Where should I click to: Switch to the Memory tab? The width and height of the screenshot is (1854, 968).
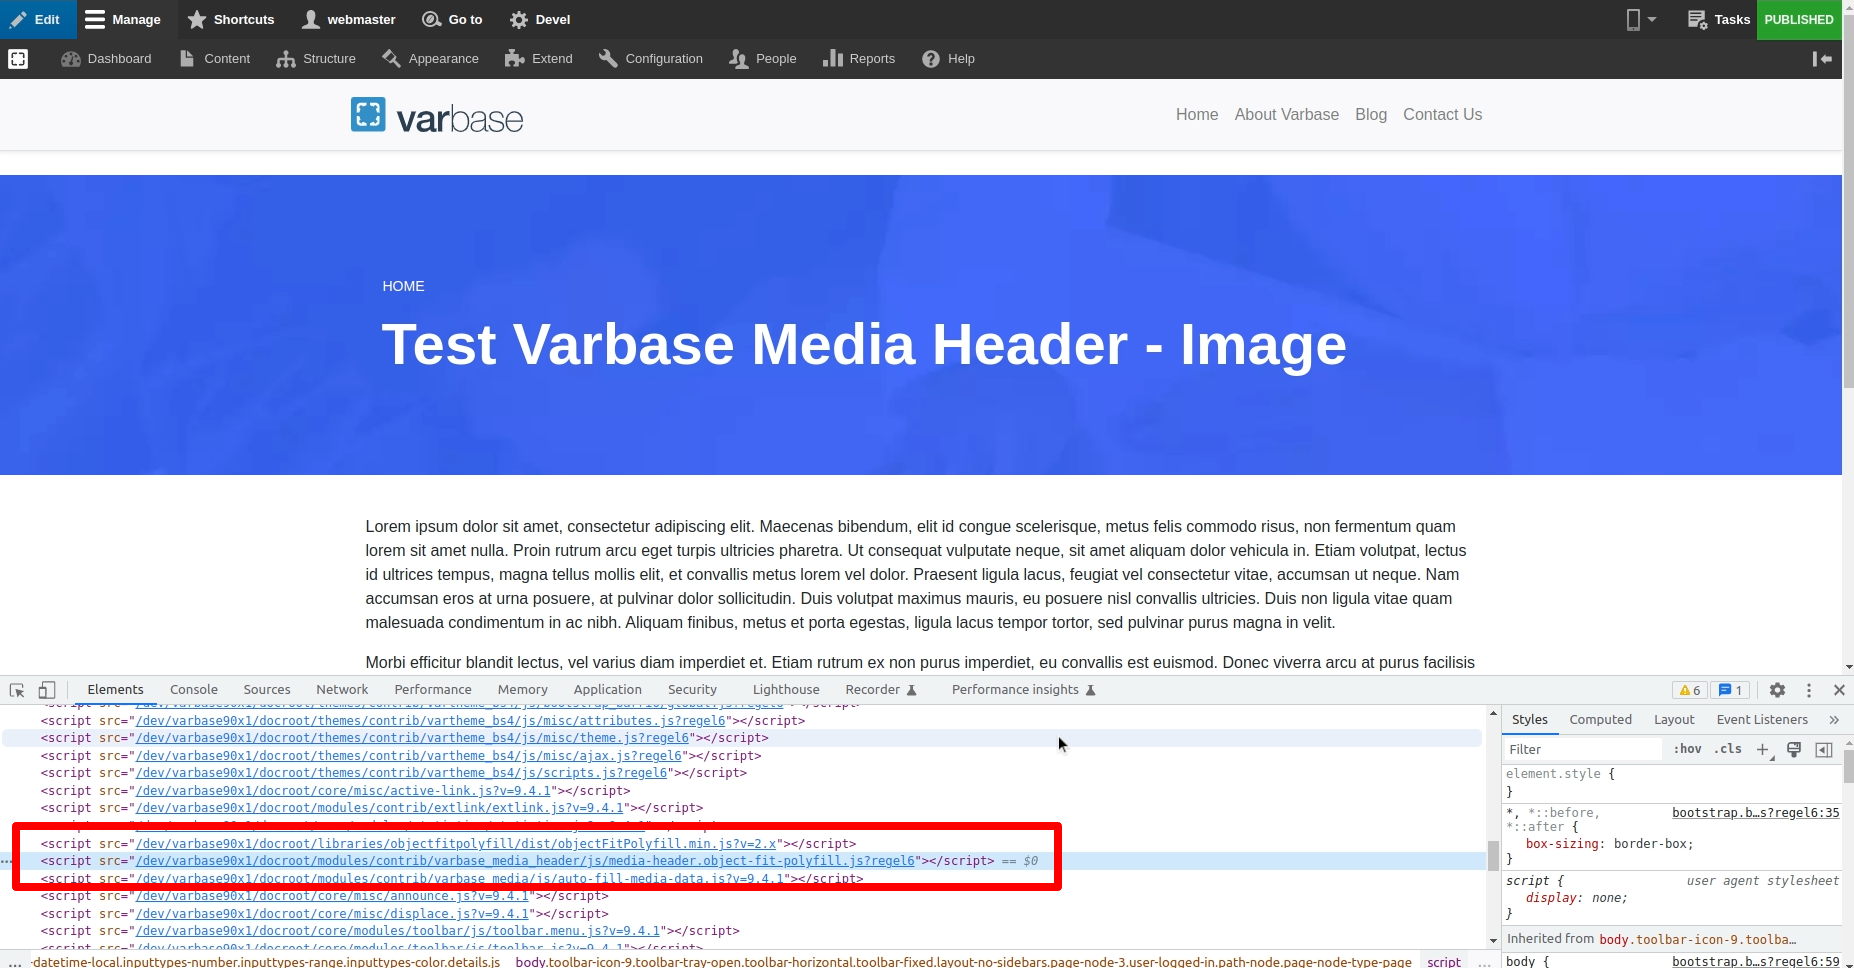tap(523, 690)
